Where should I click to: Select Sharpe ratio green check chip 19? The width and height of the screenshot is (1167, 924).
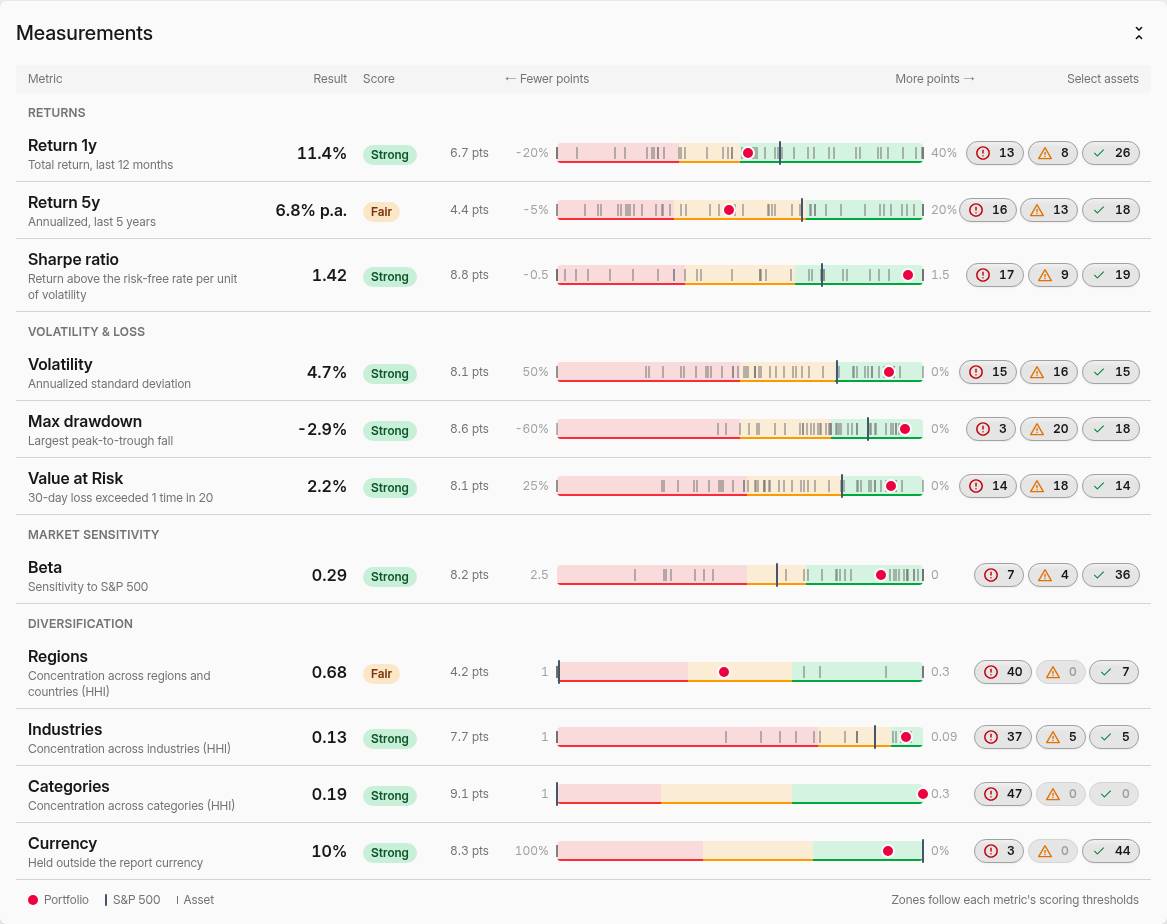tap(1110, 275)
